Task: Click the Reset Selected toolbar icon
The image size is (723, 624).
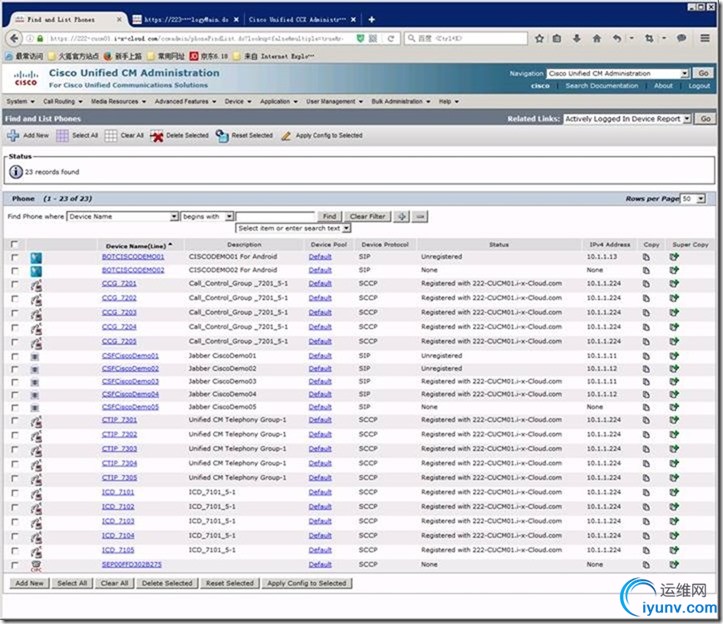Action: pos(222,135)
